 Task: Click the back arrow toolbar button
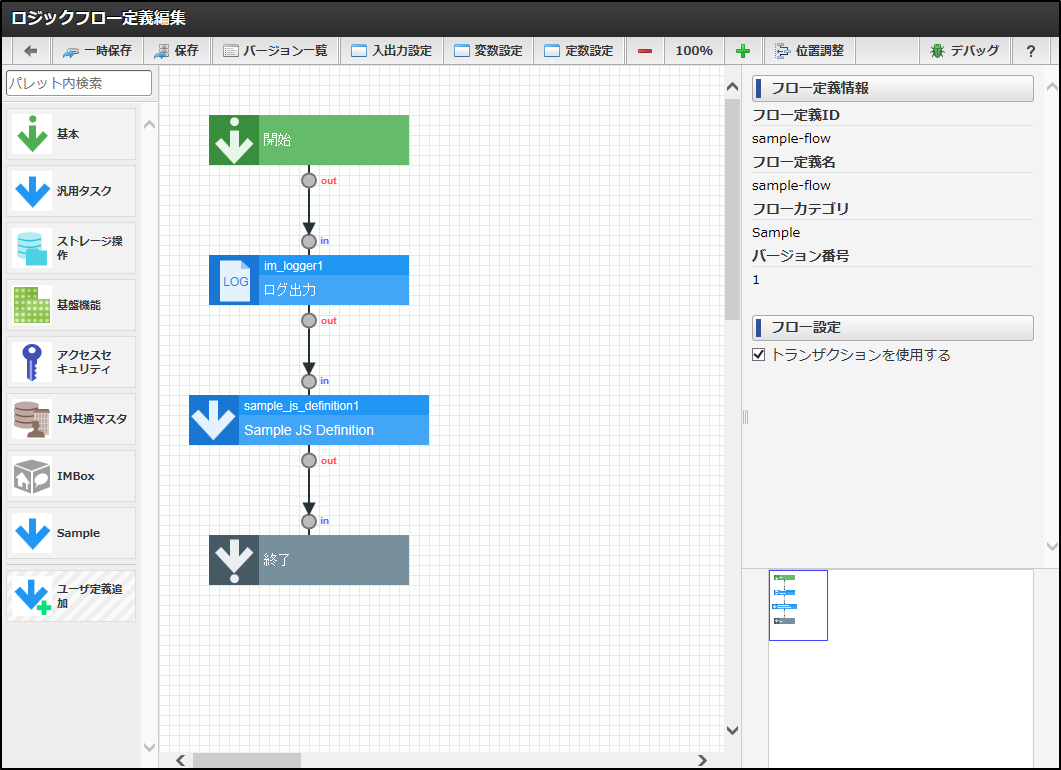(30, 51)
